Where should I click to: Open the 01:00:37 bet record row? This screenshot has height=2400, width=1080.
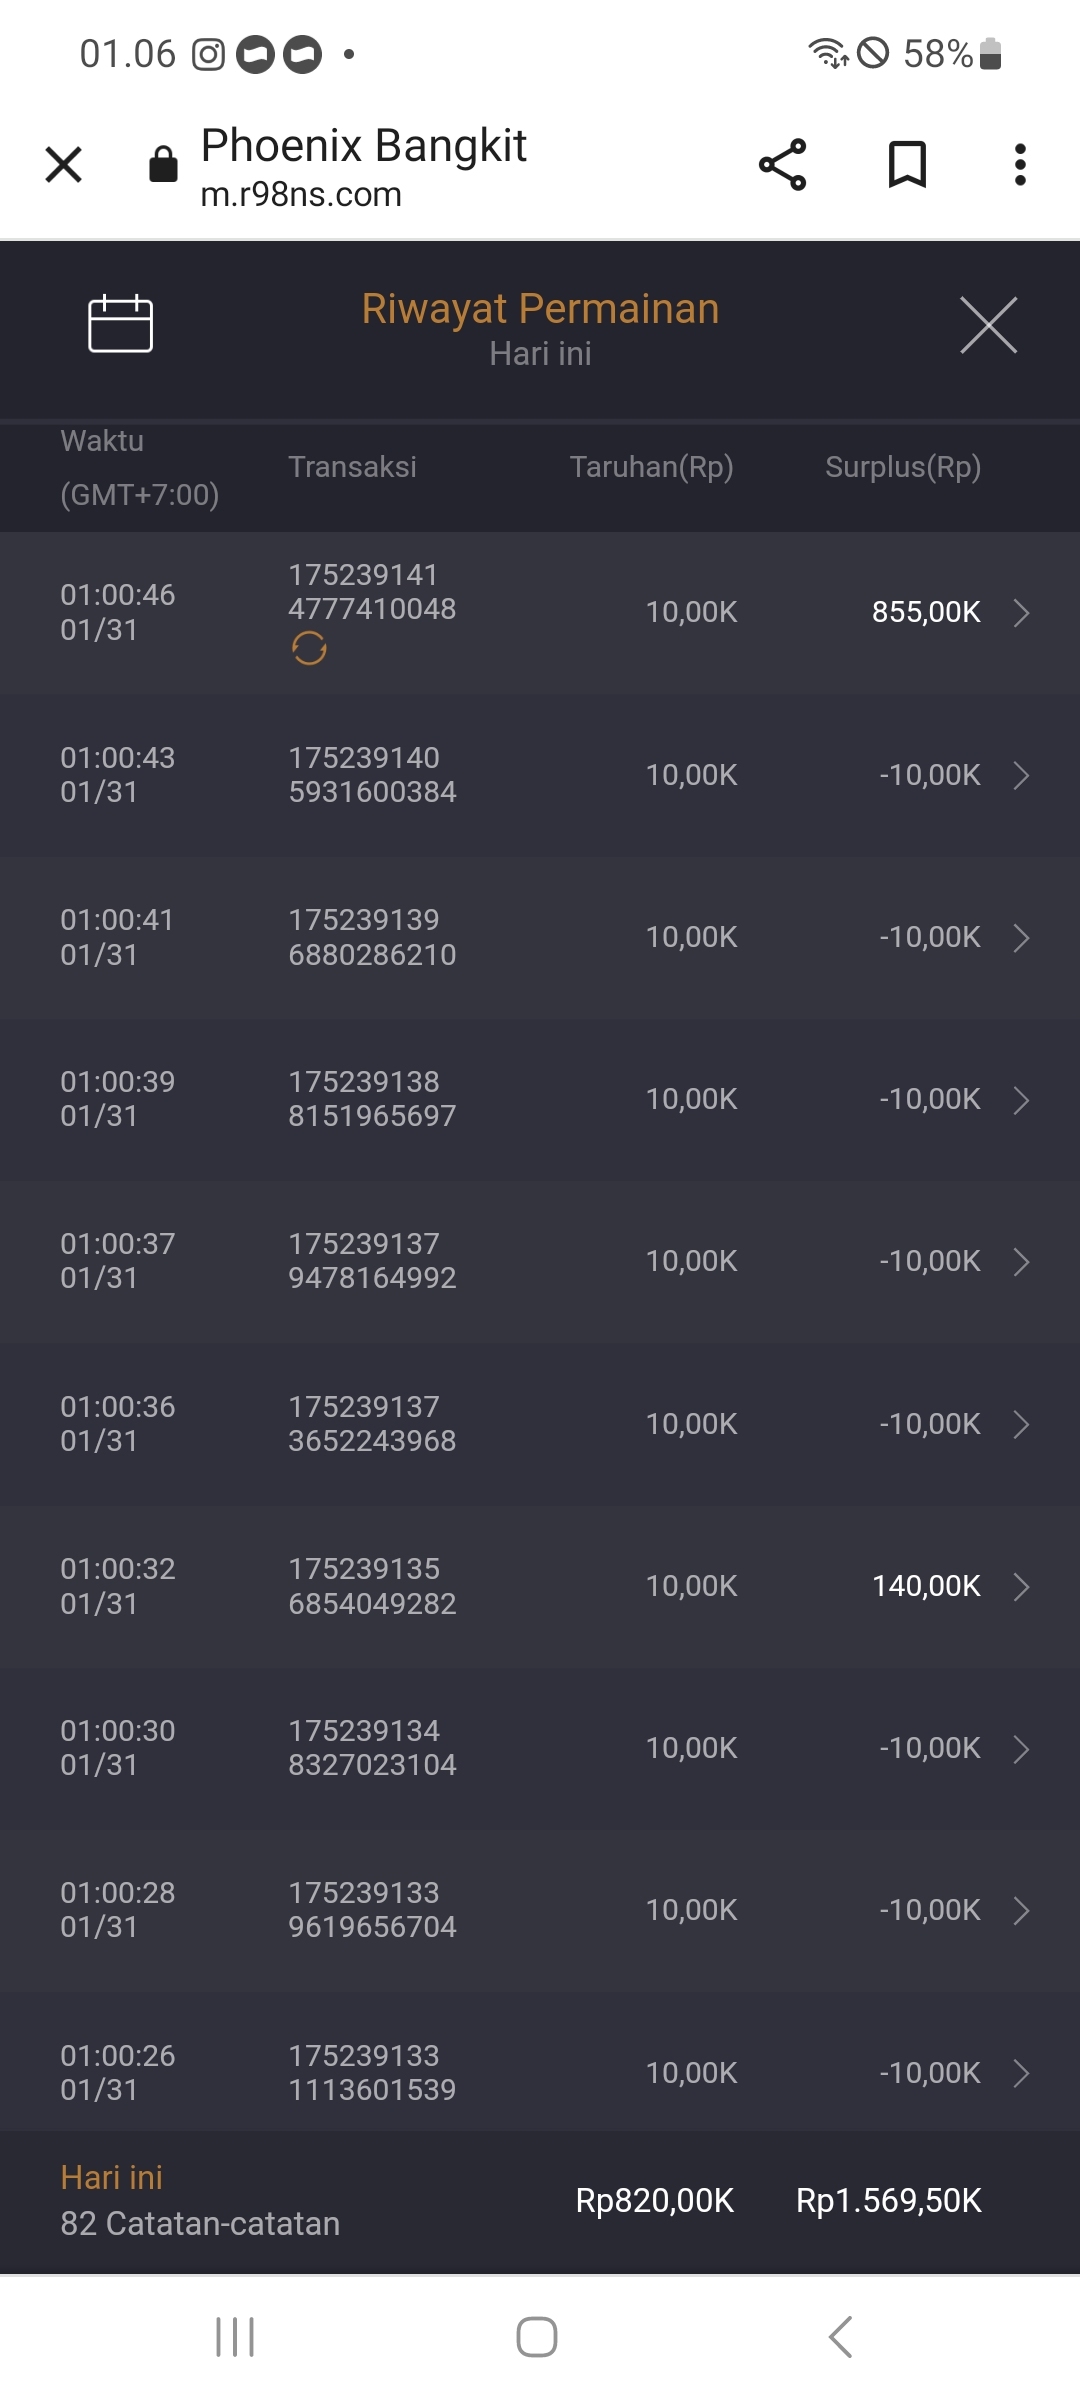(x=540, y=1261)
